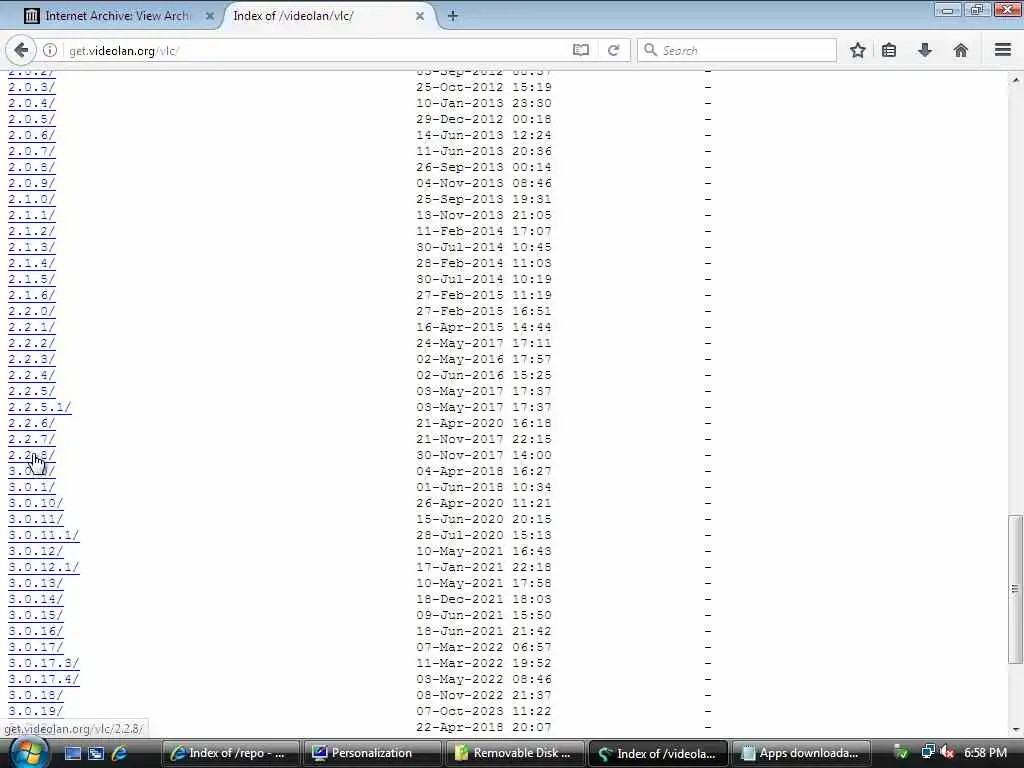Switch to Personalization taskbar window

373,754
